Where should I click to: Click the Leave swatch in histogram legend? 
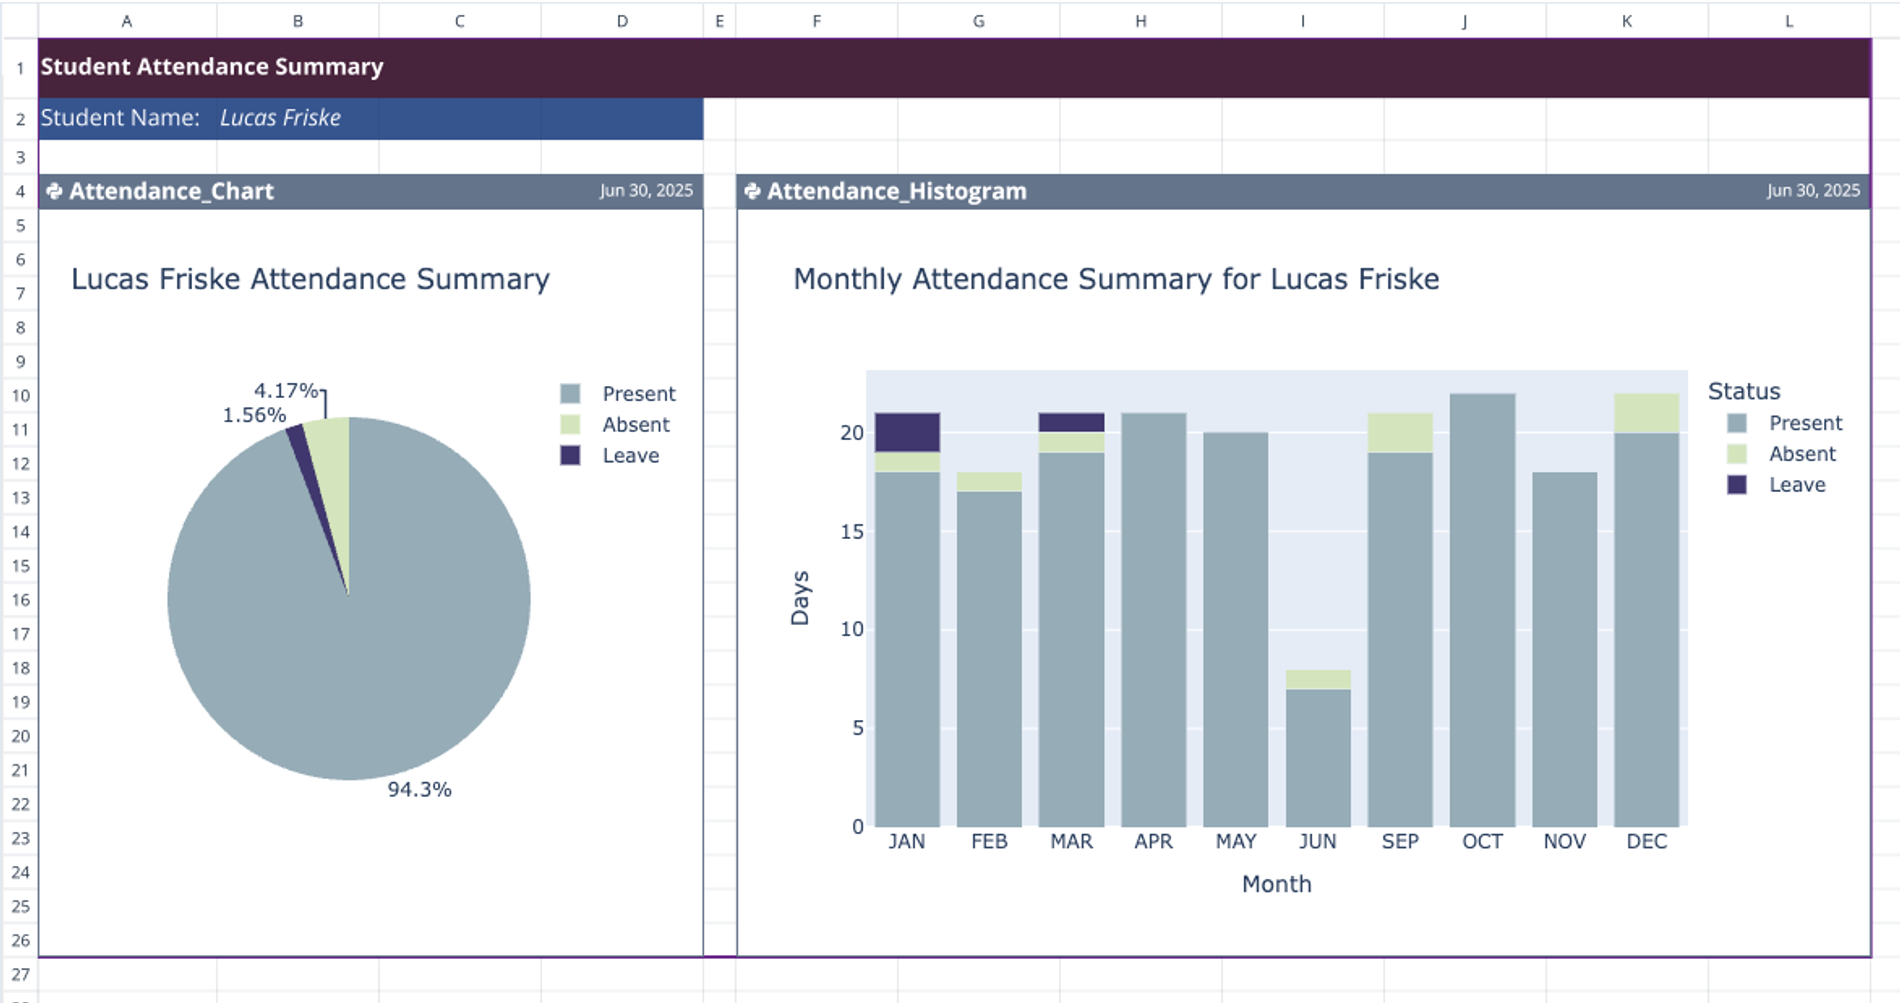pyautogui.click(x=1737, y=485)
